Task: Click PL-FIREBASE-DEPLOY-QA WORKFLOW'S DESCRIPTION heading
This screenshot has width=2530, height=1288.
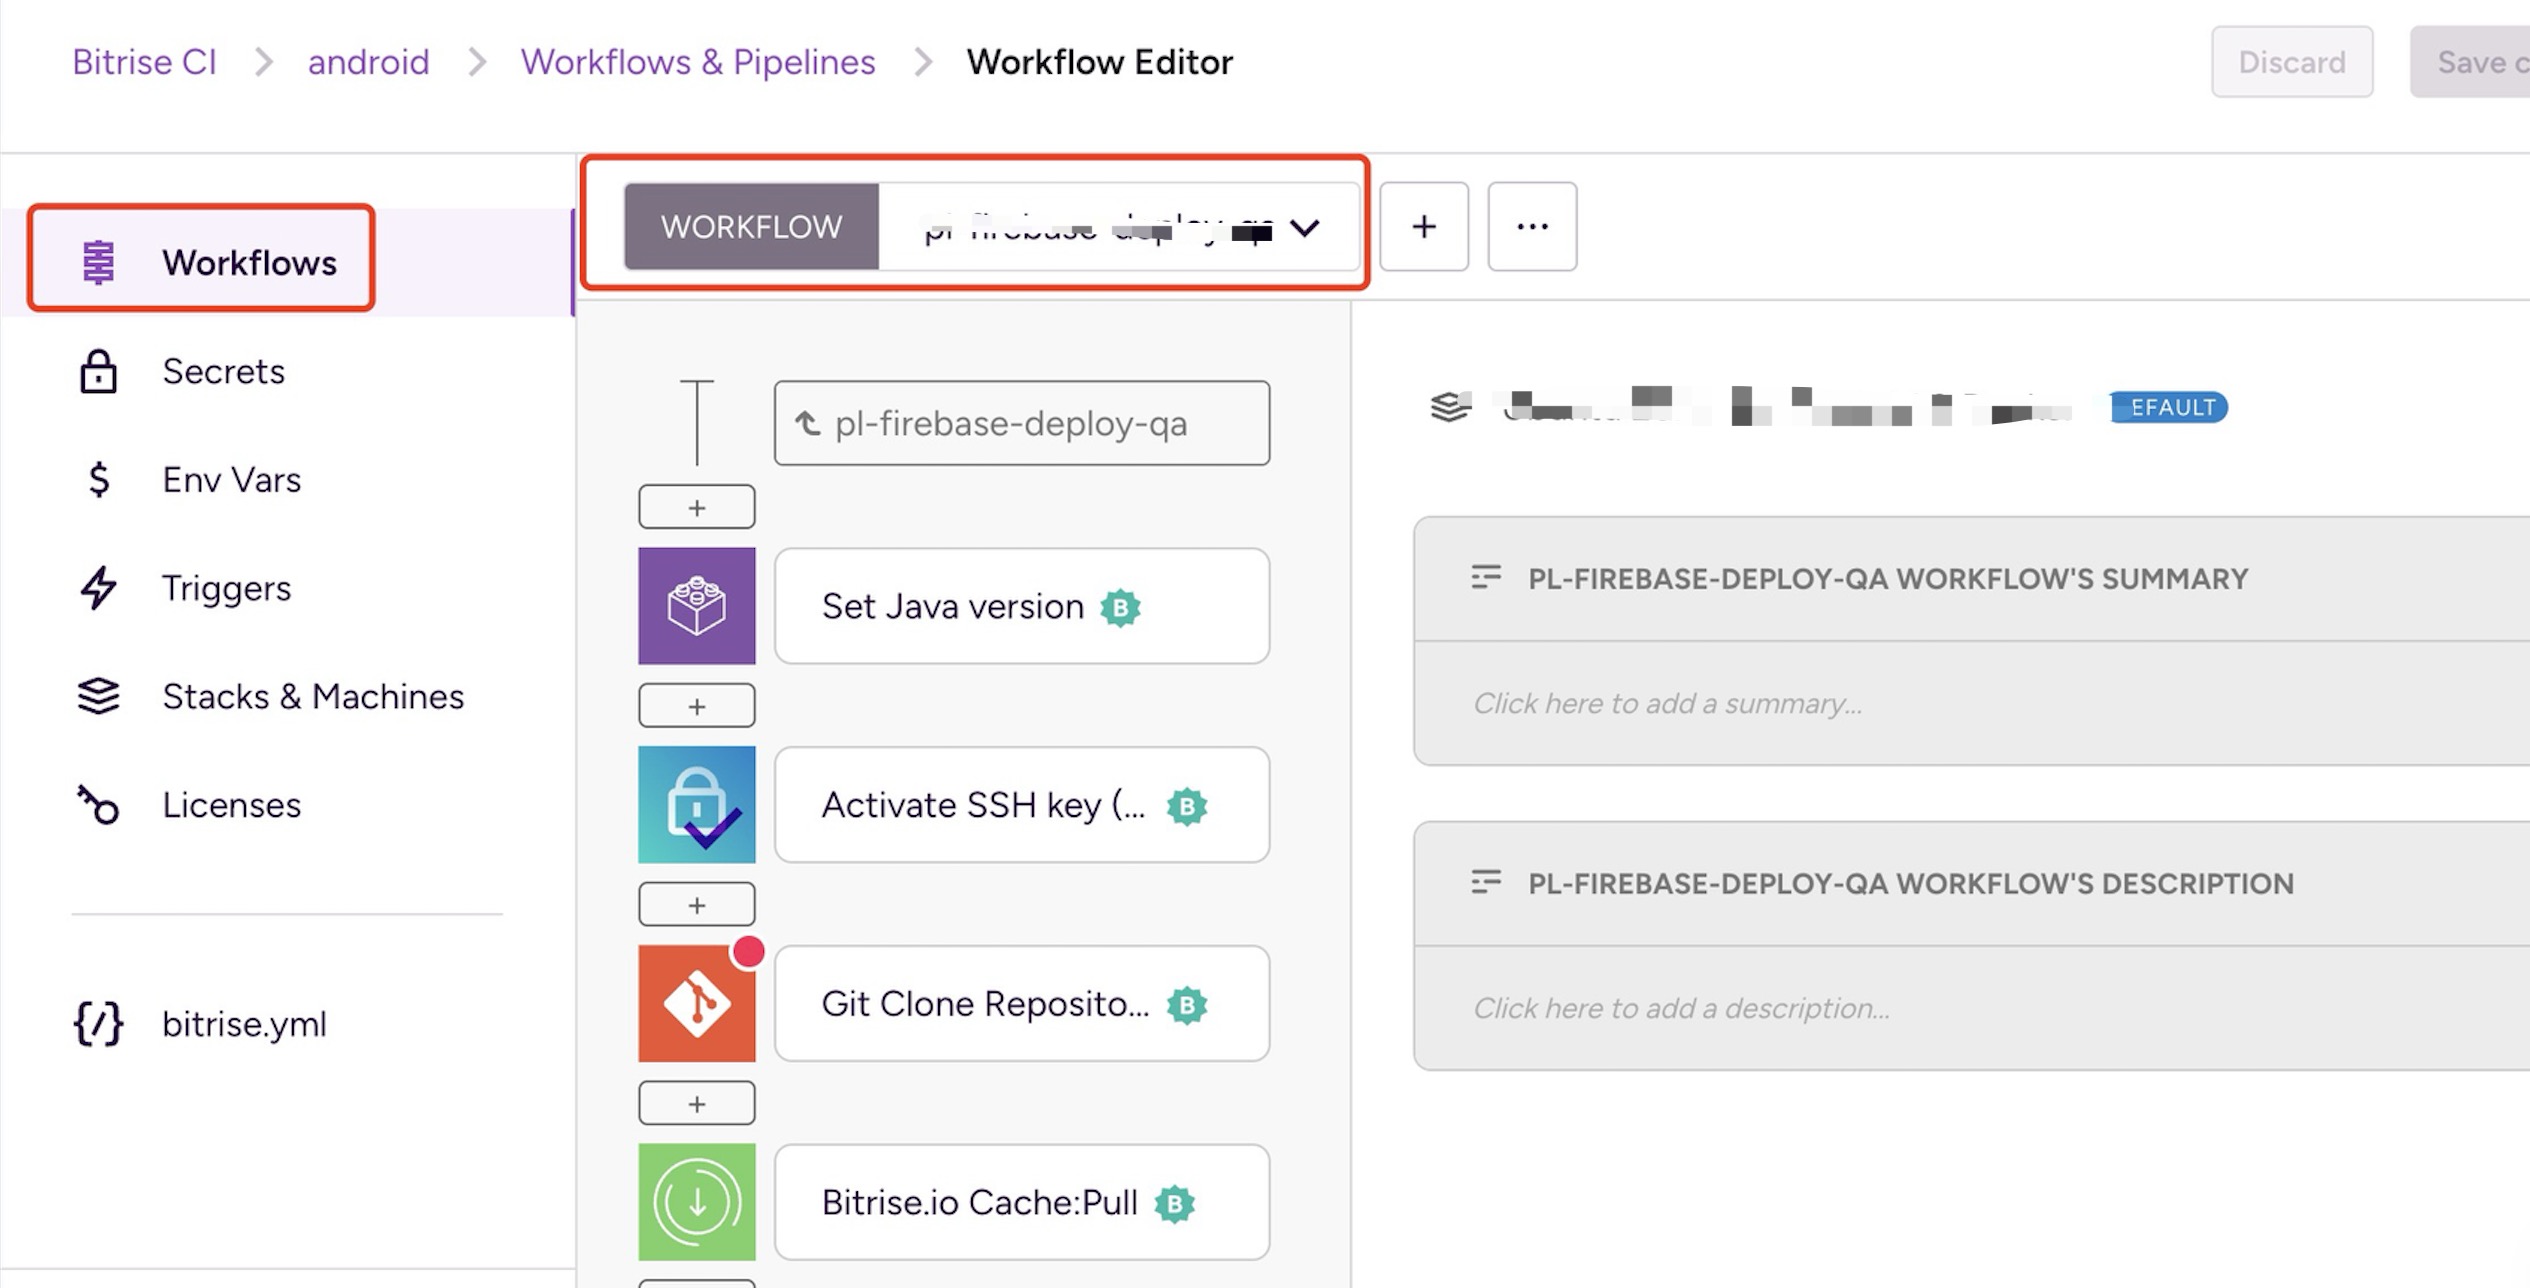Action: (1910, 883)
